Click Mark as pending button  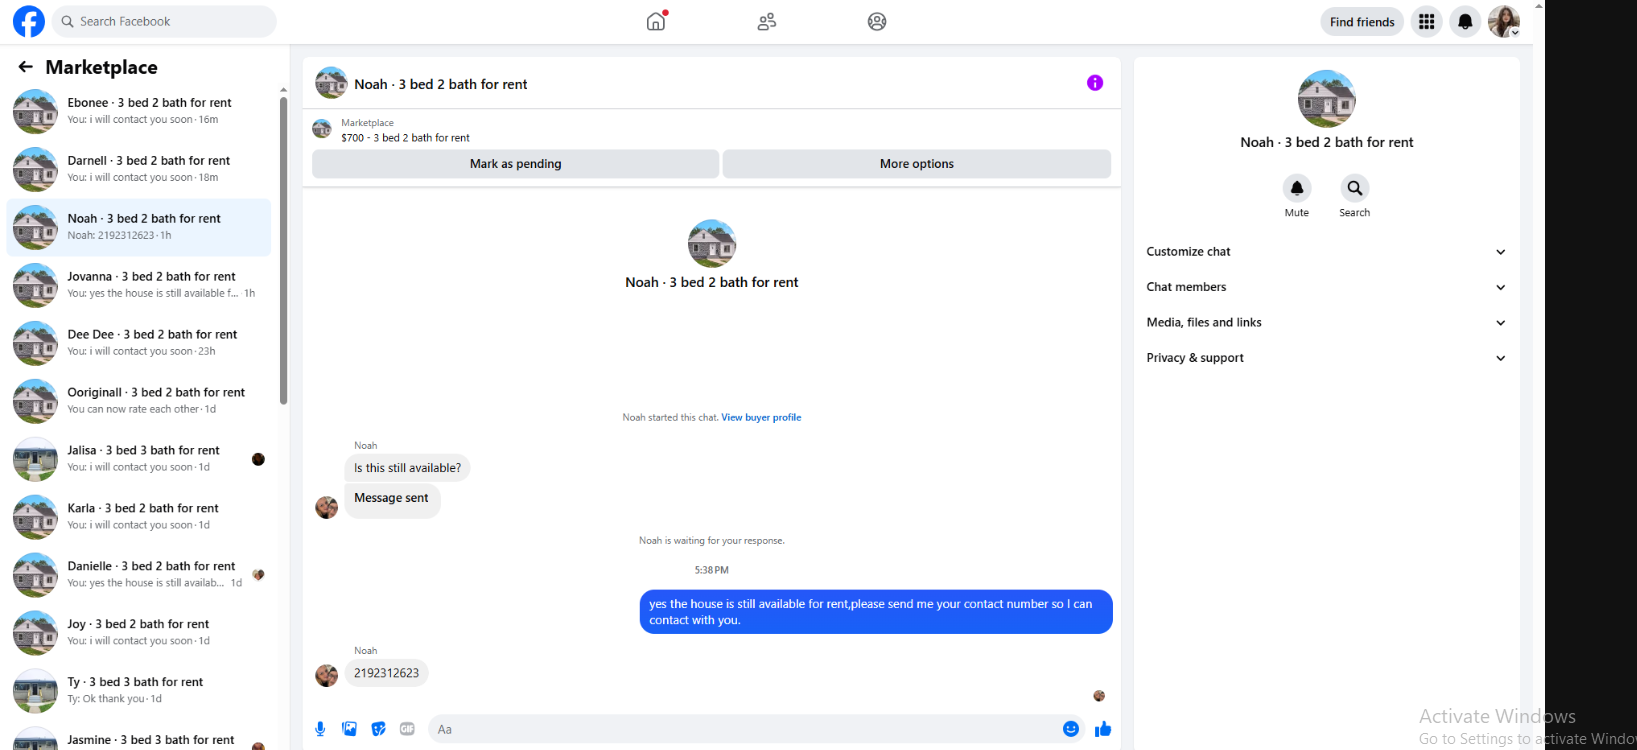[x=515, y=164]
